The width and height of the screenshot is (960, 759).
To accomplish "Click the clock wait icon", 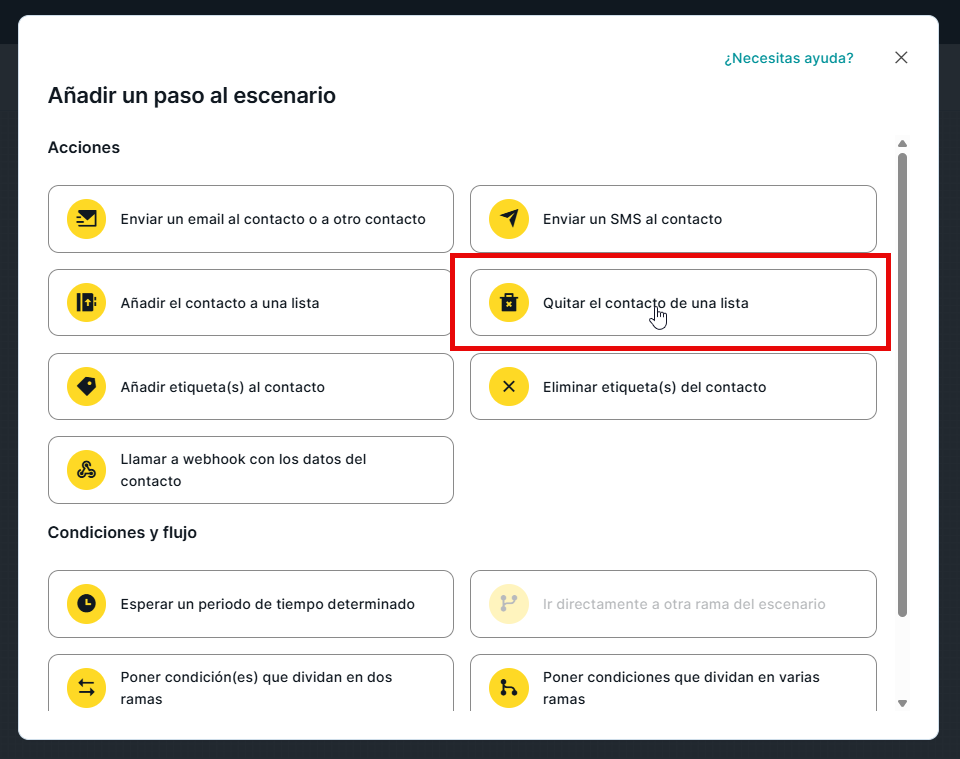I will 87,604.
